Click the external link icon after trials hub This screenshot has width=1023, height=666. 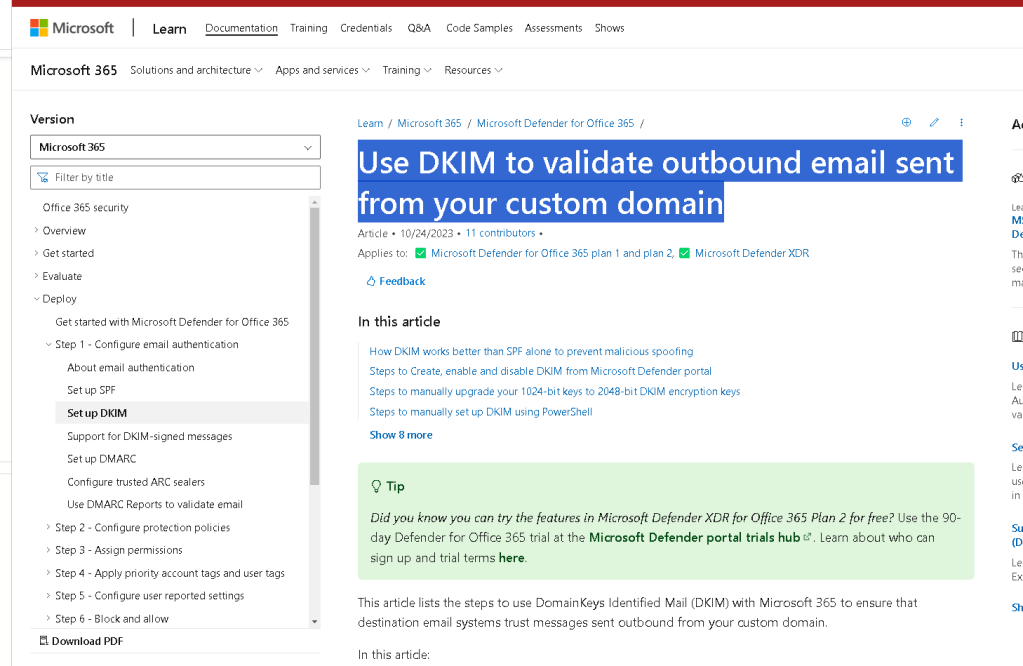(807, 537)
